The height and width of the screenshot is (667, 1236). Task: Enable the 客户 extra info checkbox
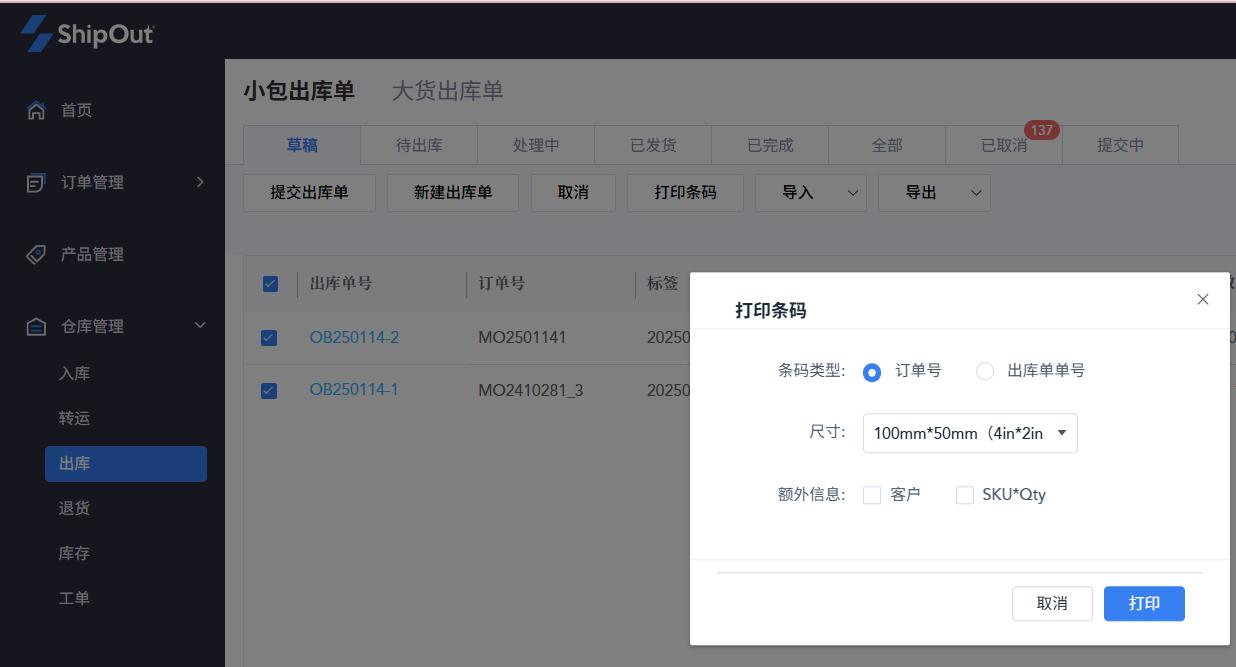pos(872,495)
